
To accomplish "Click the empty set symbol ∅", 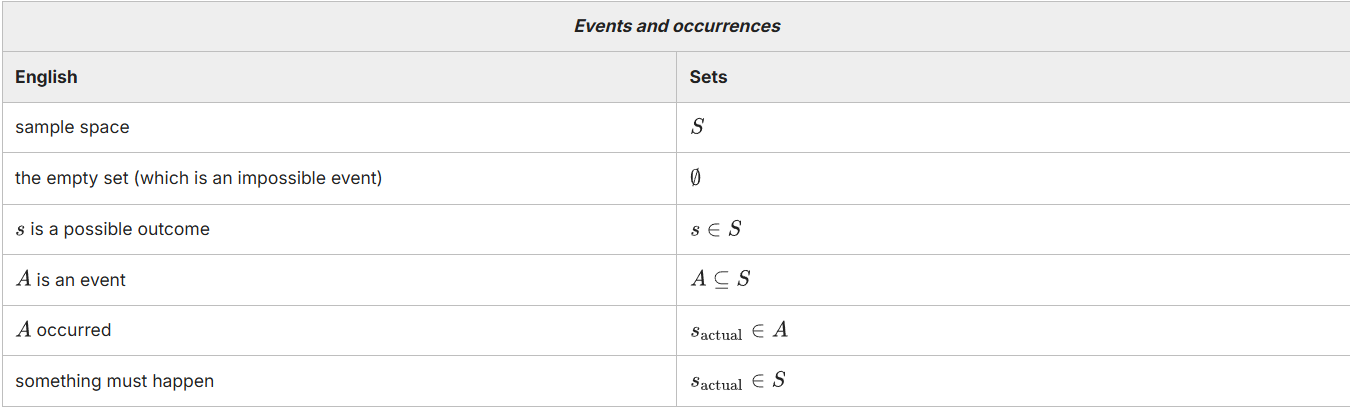I will [696, 178].
